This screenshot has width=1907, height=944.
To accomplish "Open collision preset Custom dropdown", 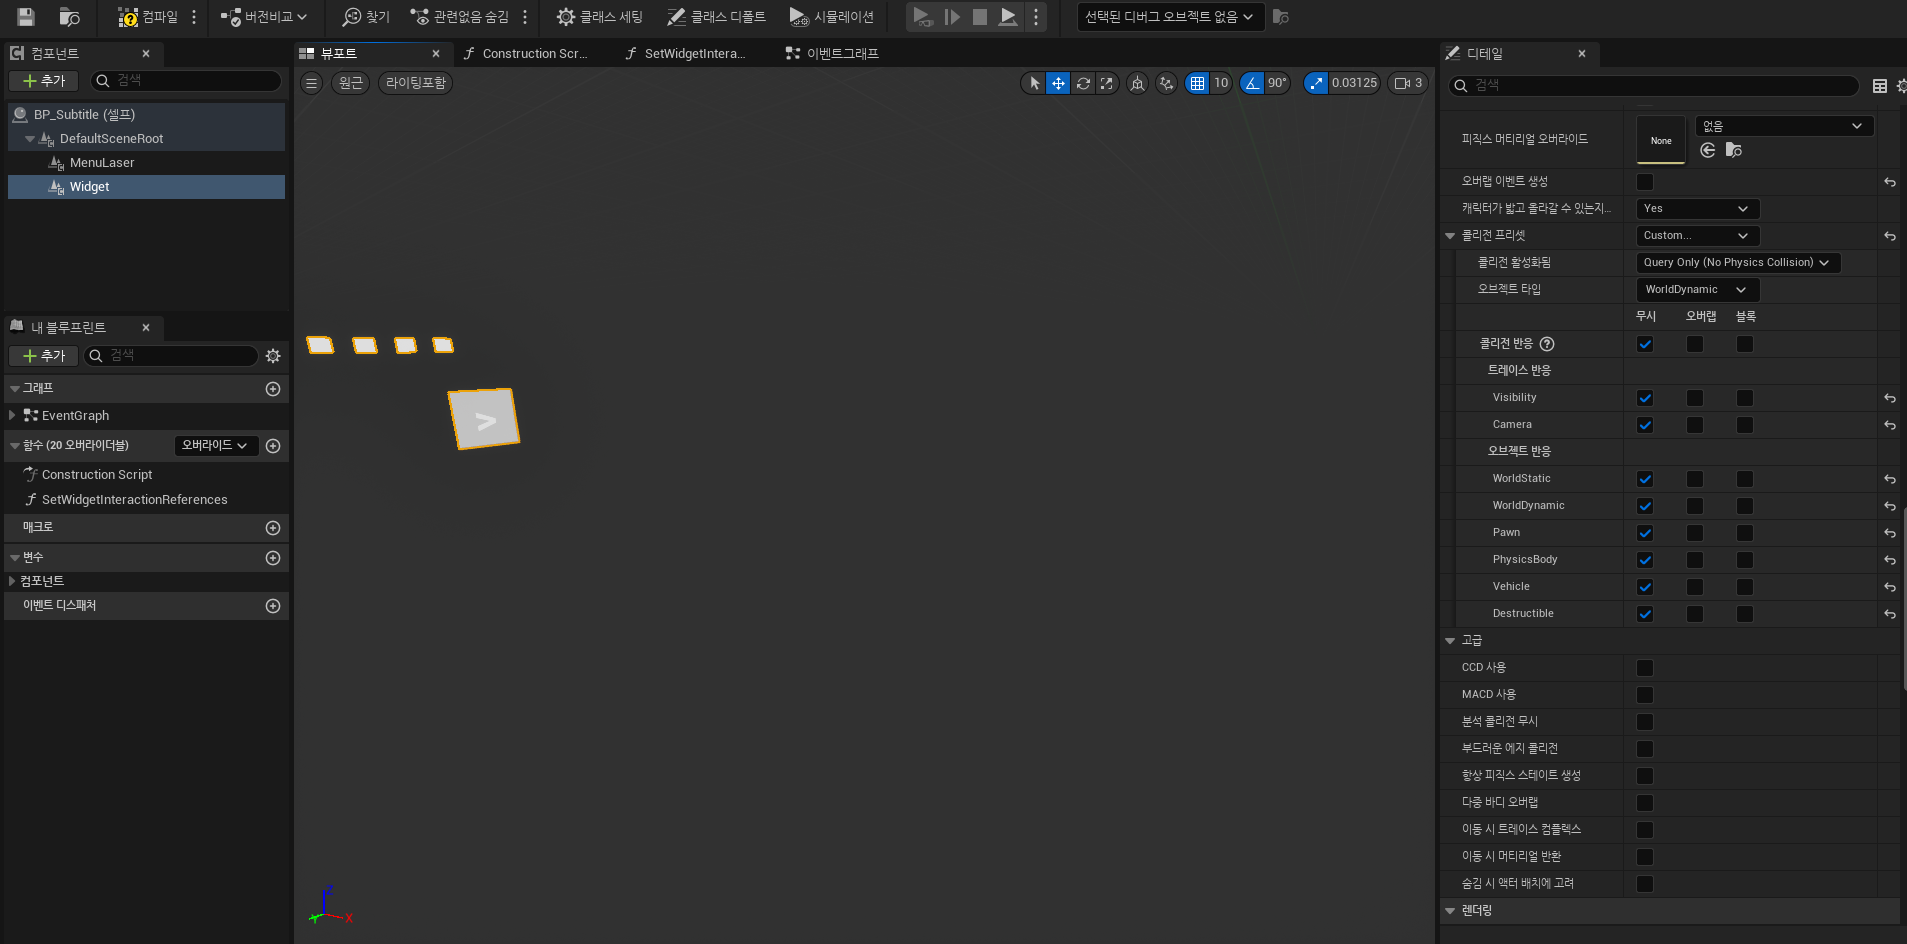I will tap(1697, 236).
